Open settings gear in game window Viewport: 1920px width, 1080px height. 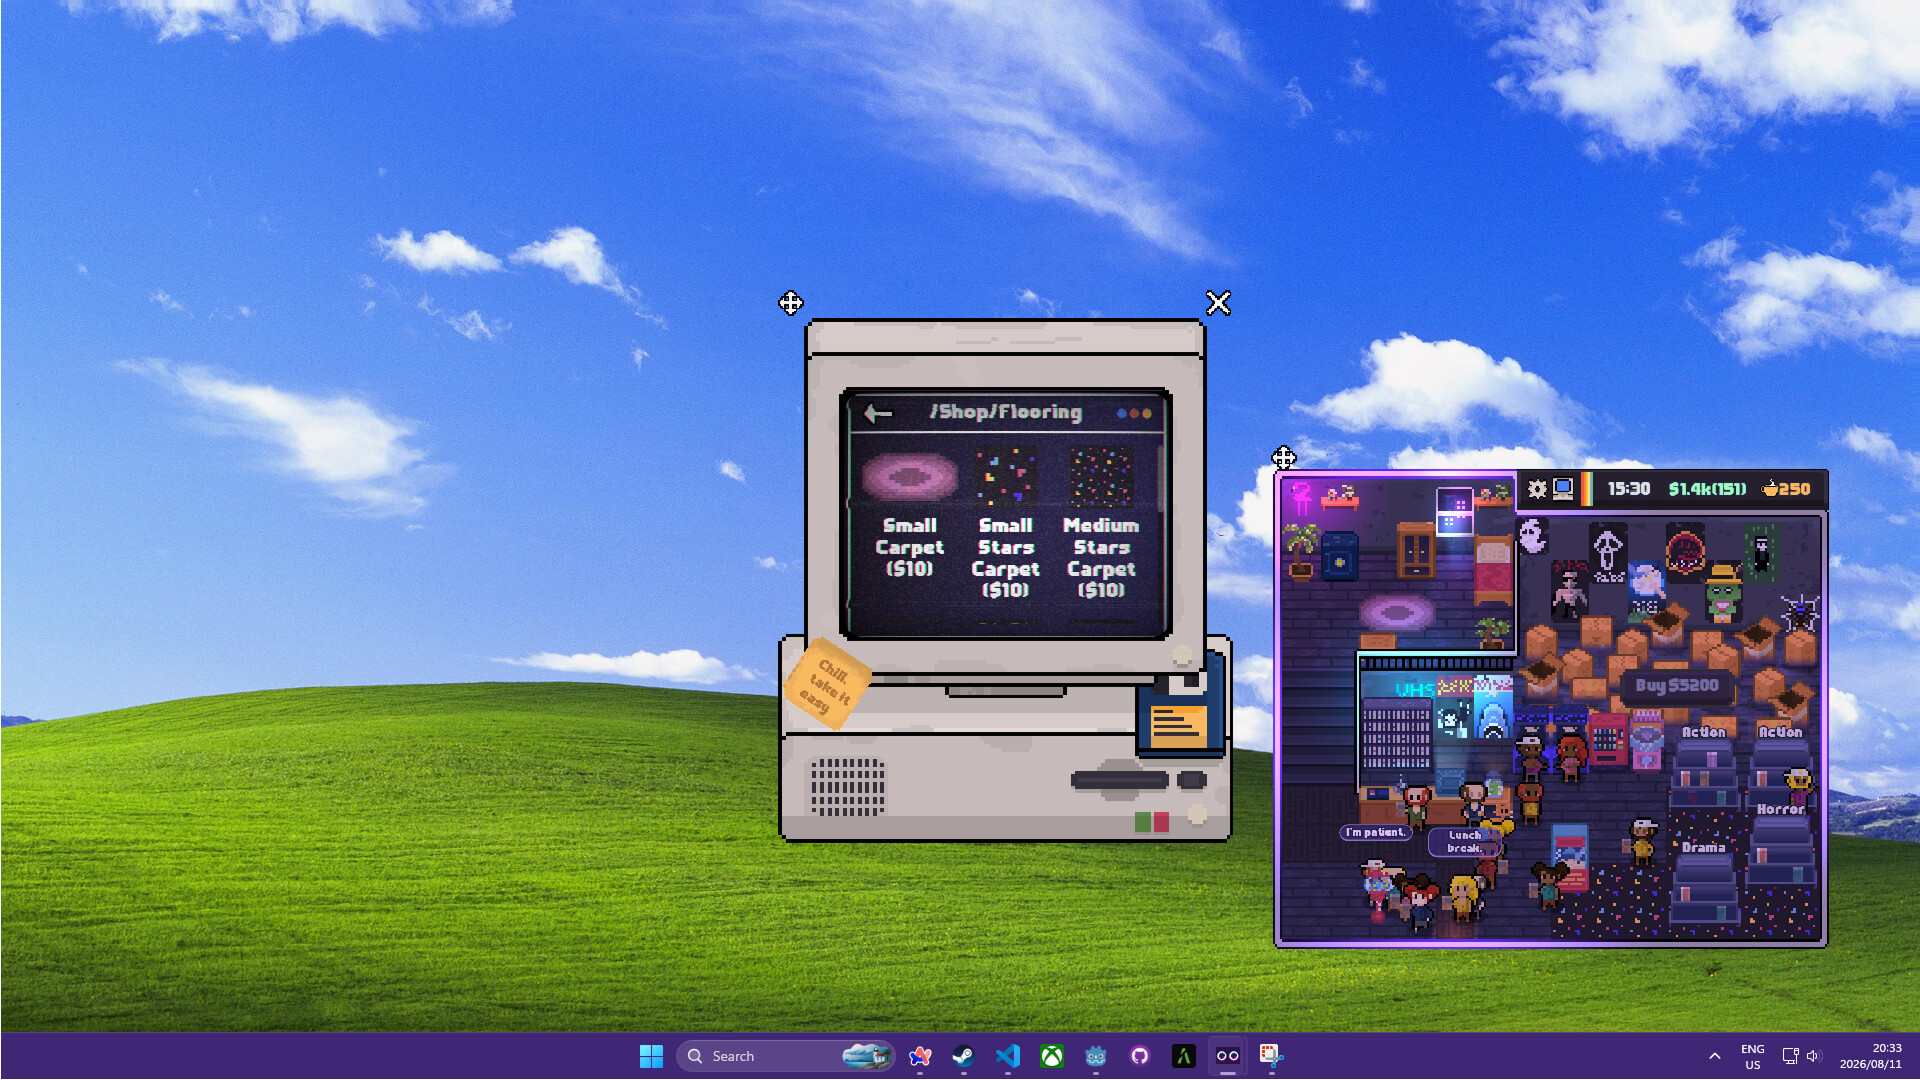[1537, 489]
